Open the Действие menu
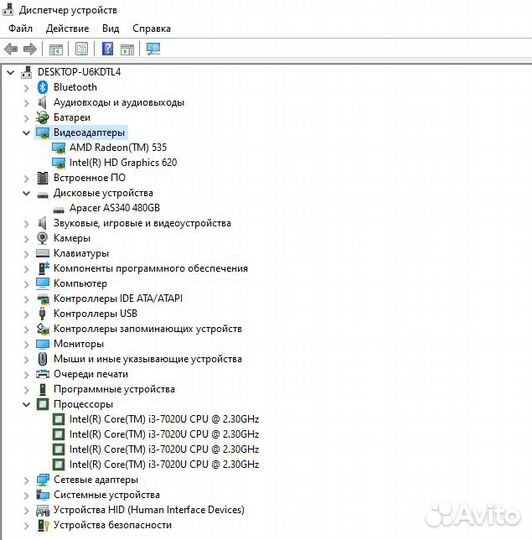 point(67,28)
